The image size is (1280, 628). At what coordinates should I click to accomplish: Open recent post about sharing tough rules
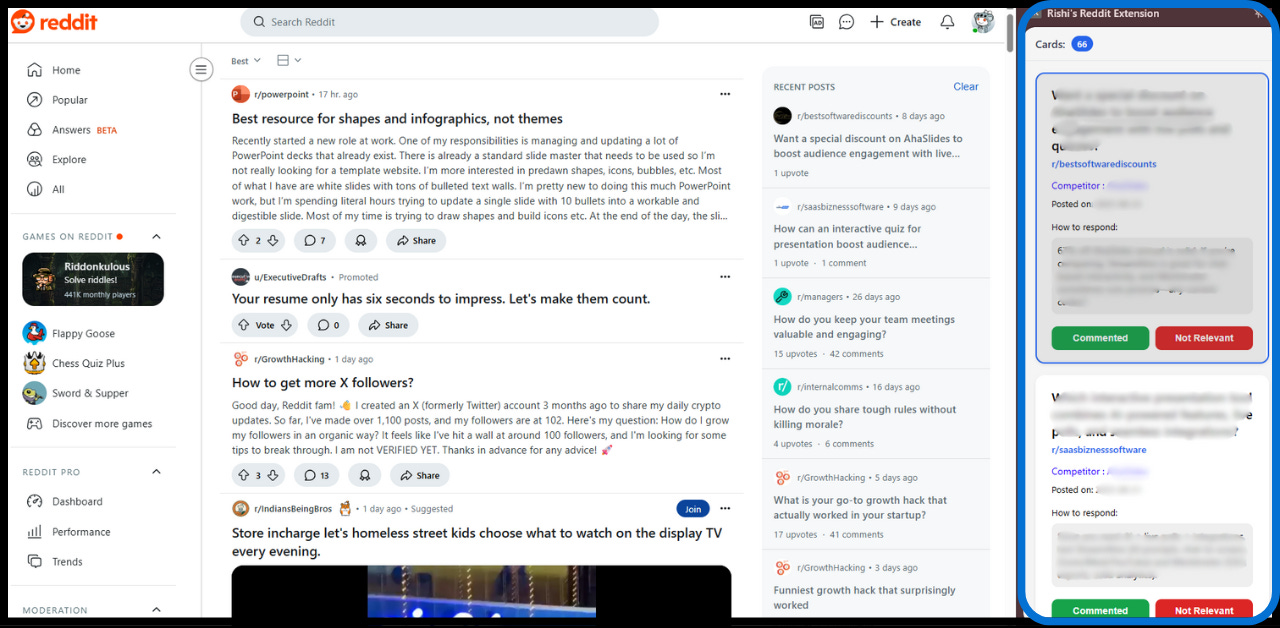[865, 417]
